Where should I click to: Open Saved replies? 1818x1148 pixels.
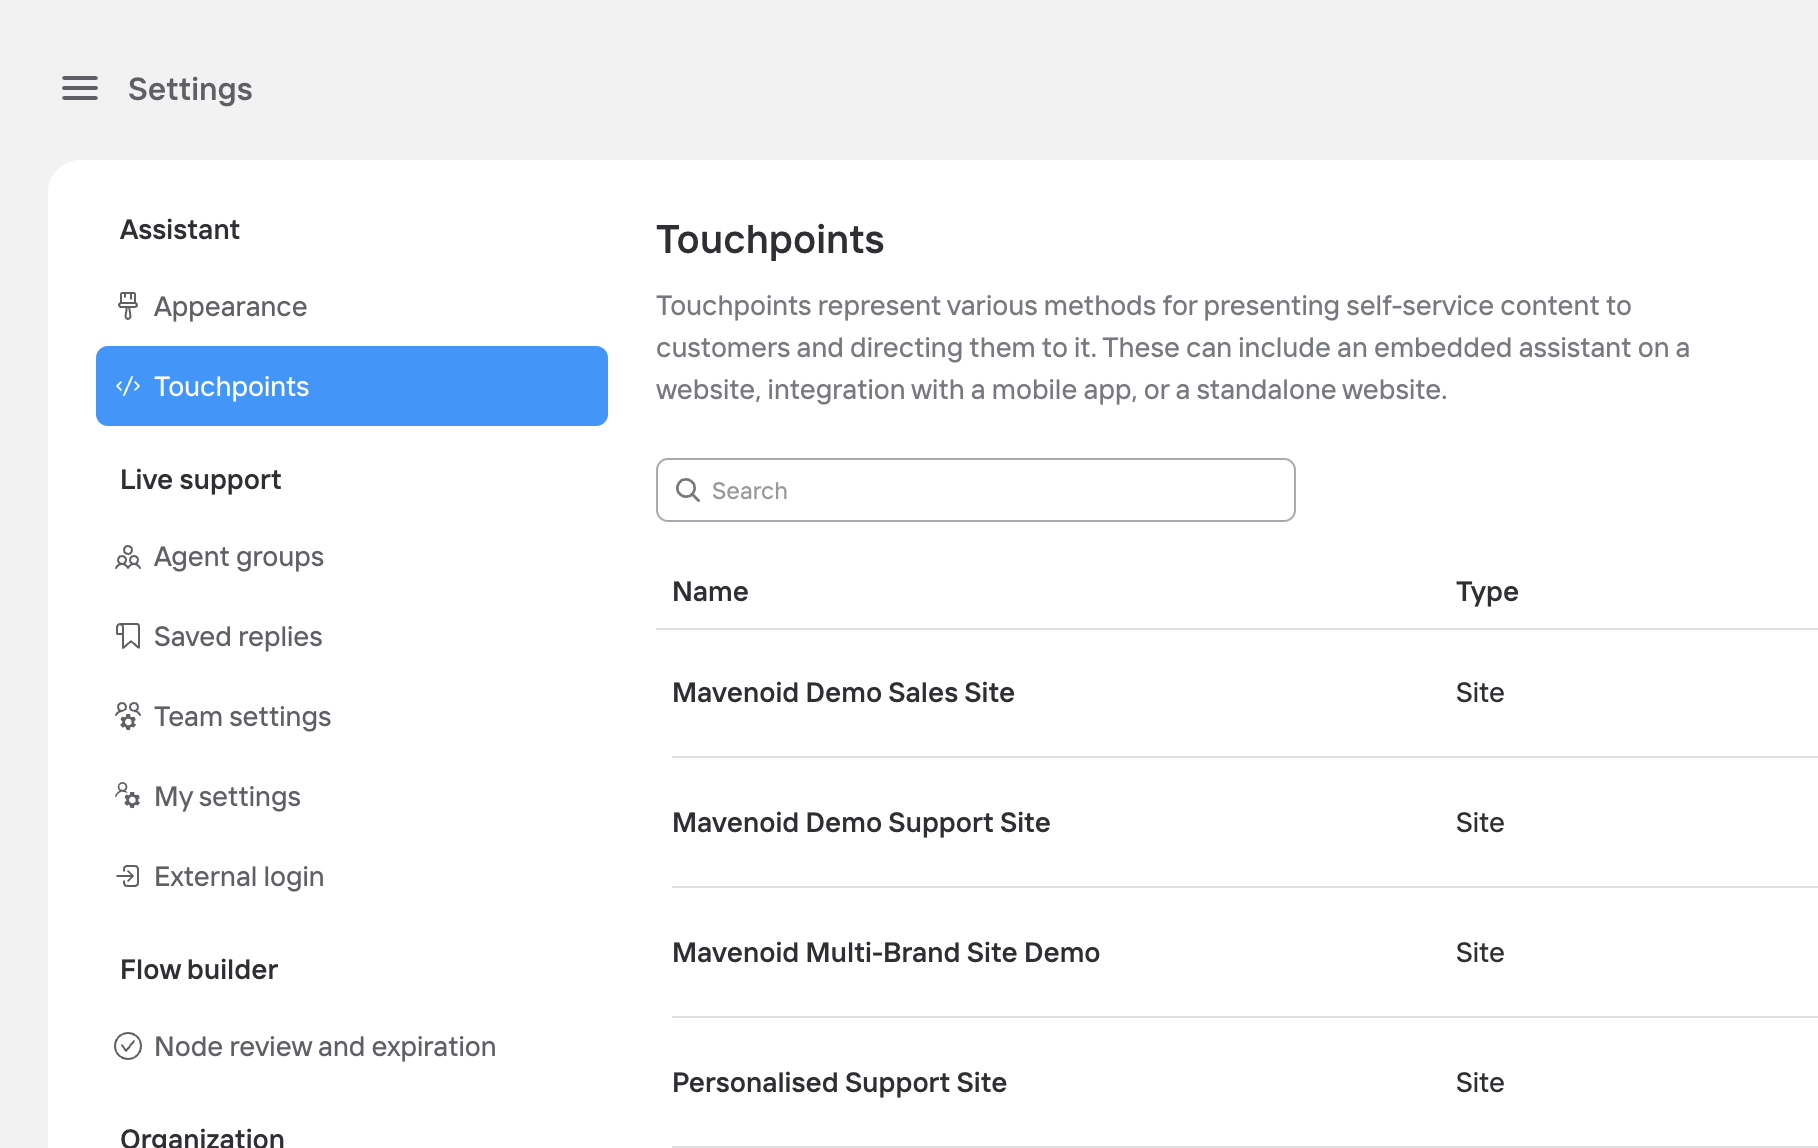[352, 636]
